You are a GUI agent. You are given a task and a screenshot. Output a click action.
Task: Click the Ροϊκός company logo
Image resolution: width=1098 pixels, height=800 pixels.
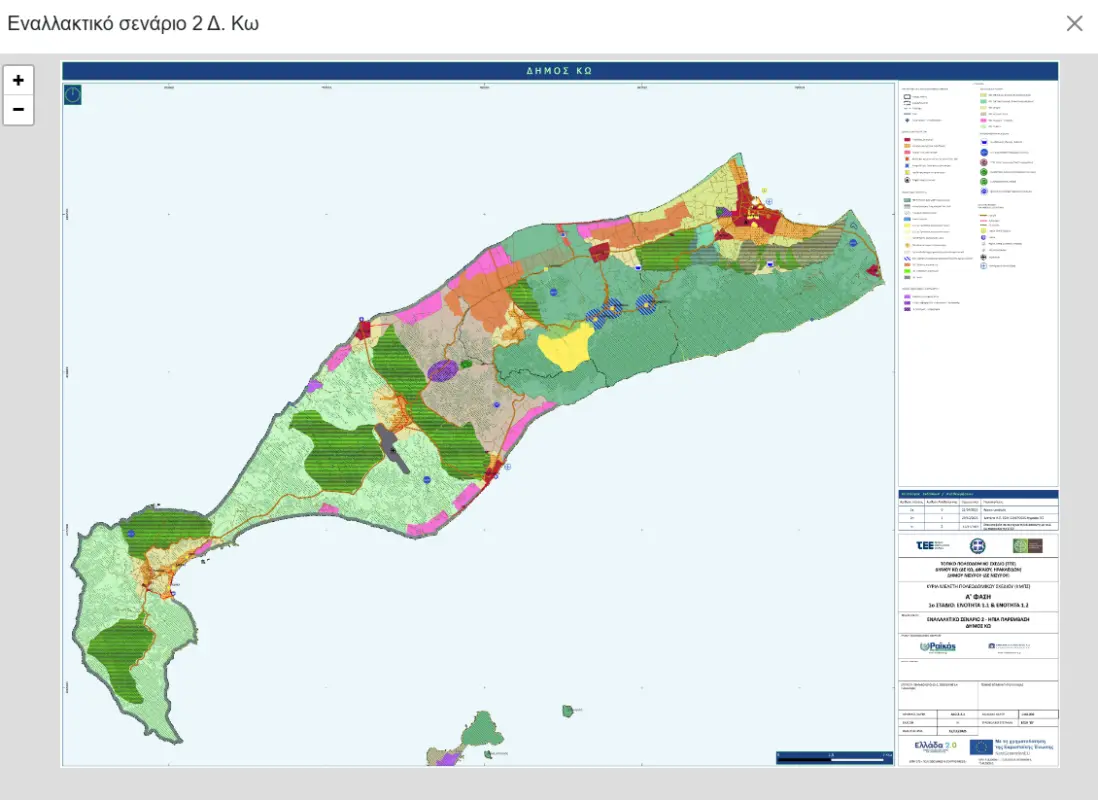[x=938, y=647]
